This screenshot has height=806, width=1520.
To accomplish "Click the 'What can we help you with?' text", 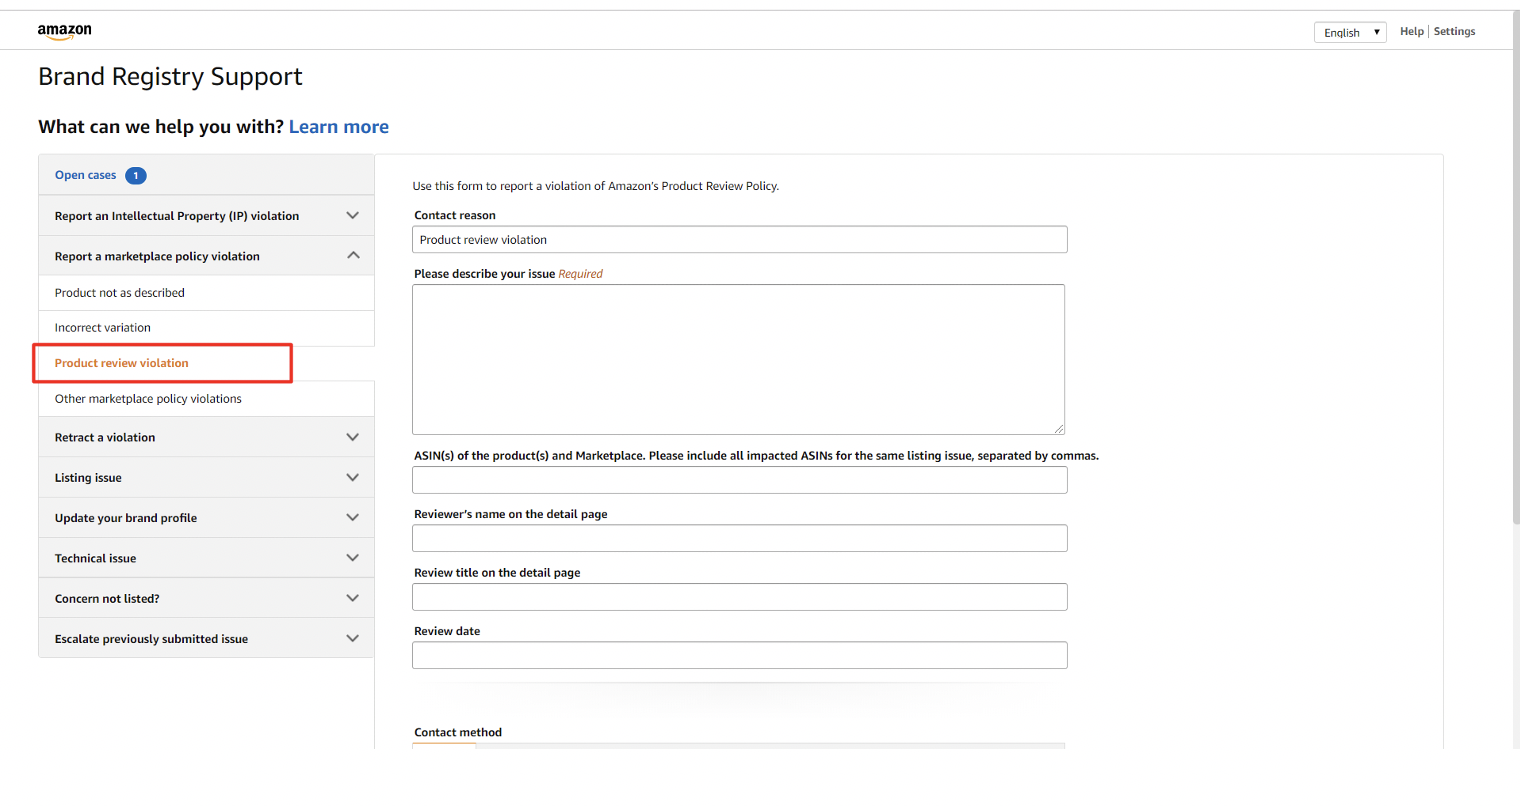I will coord(161,127).
